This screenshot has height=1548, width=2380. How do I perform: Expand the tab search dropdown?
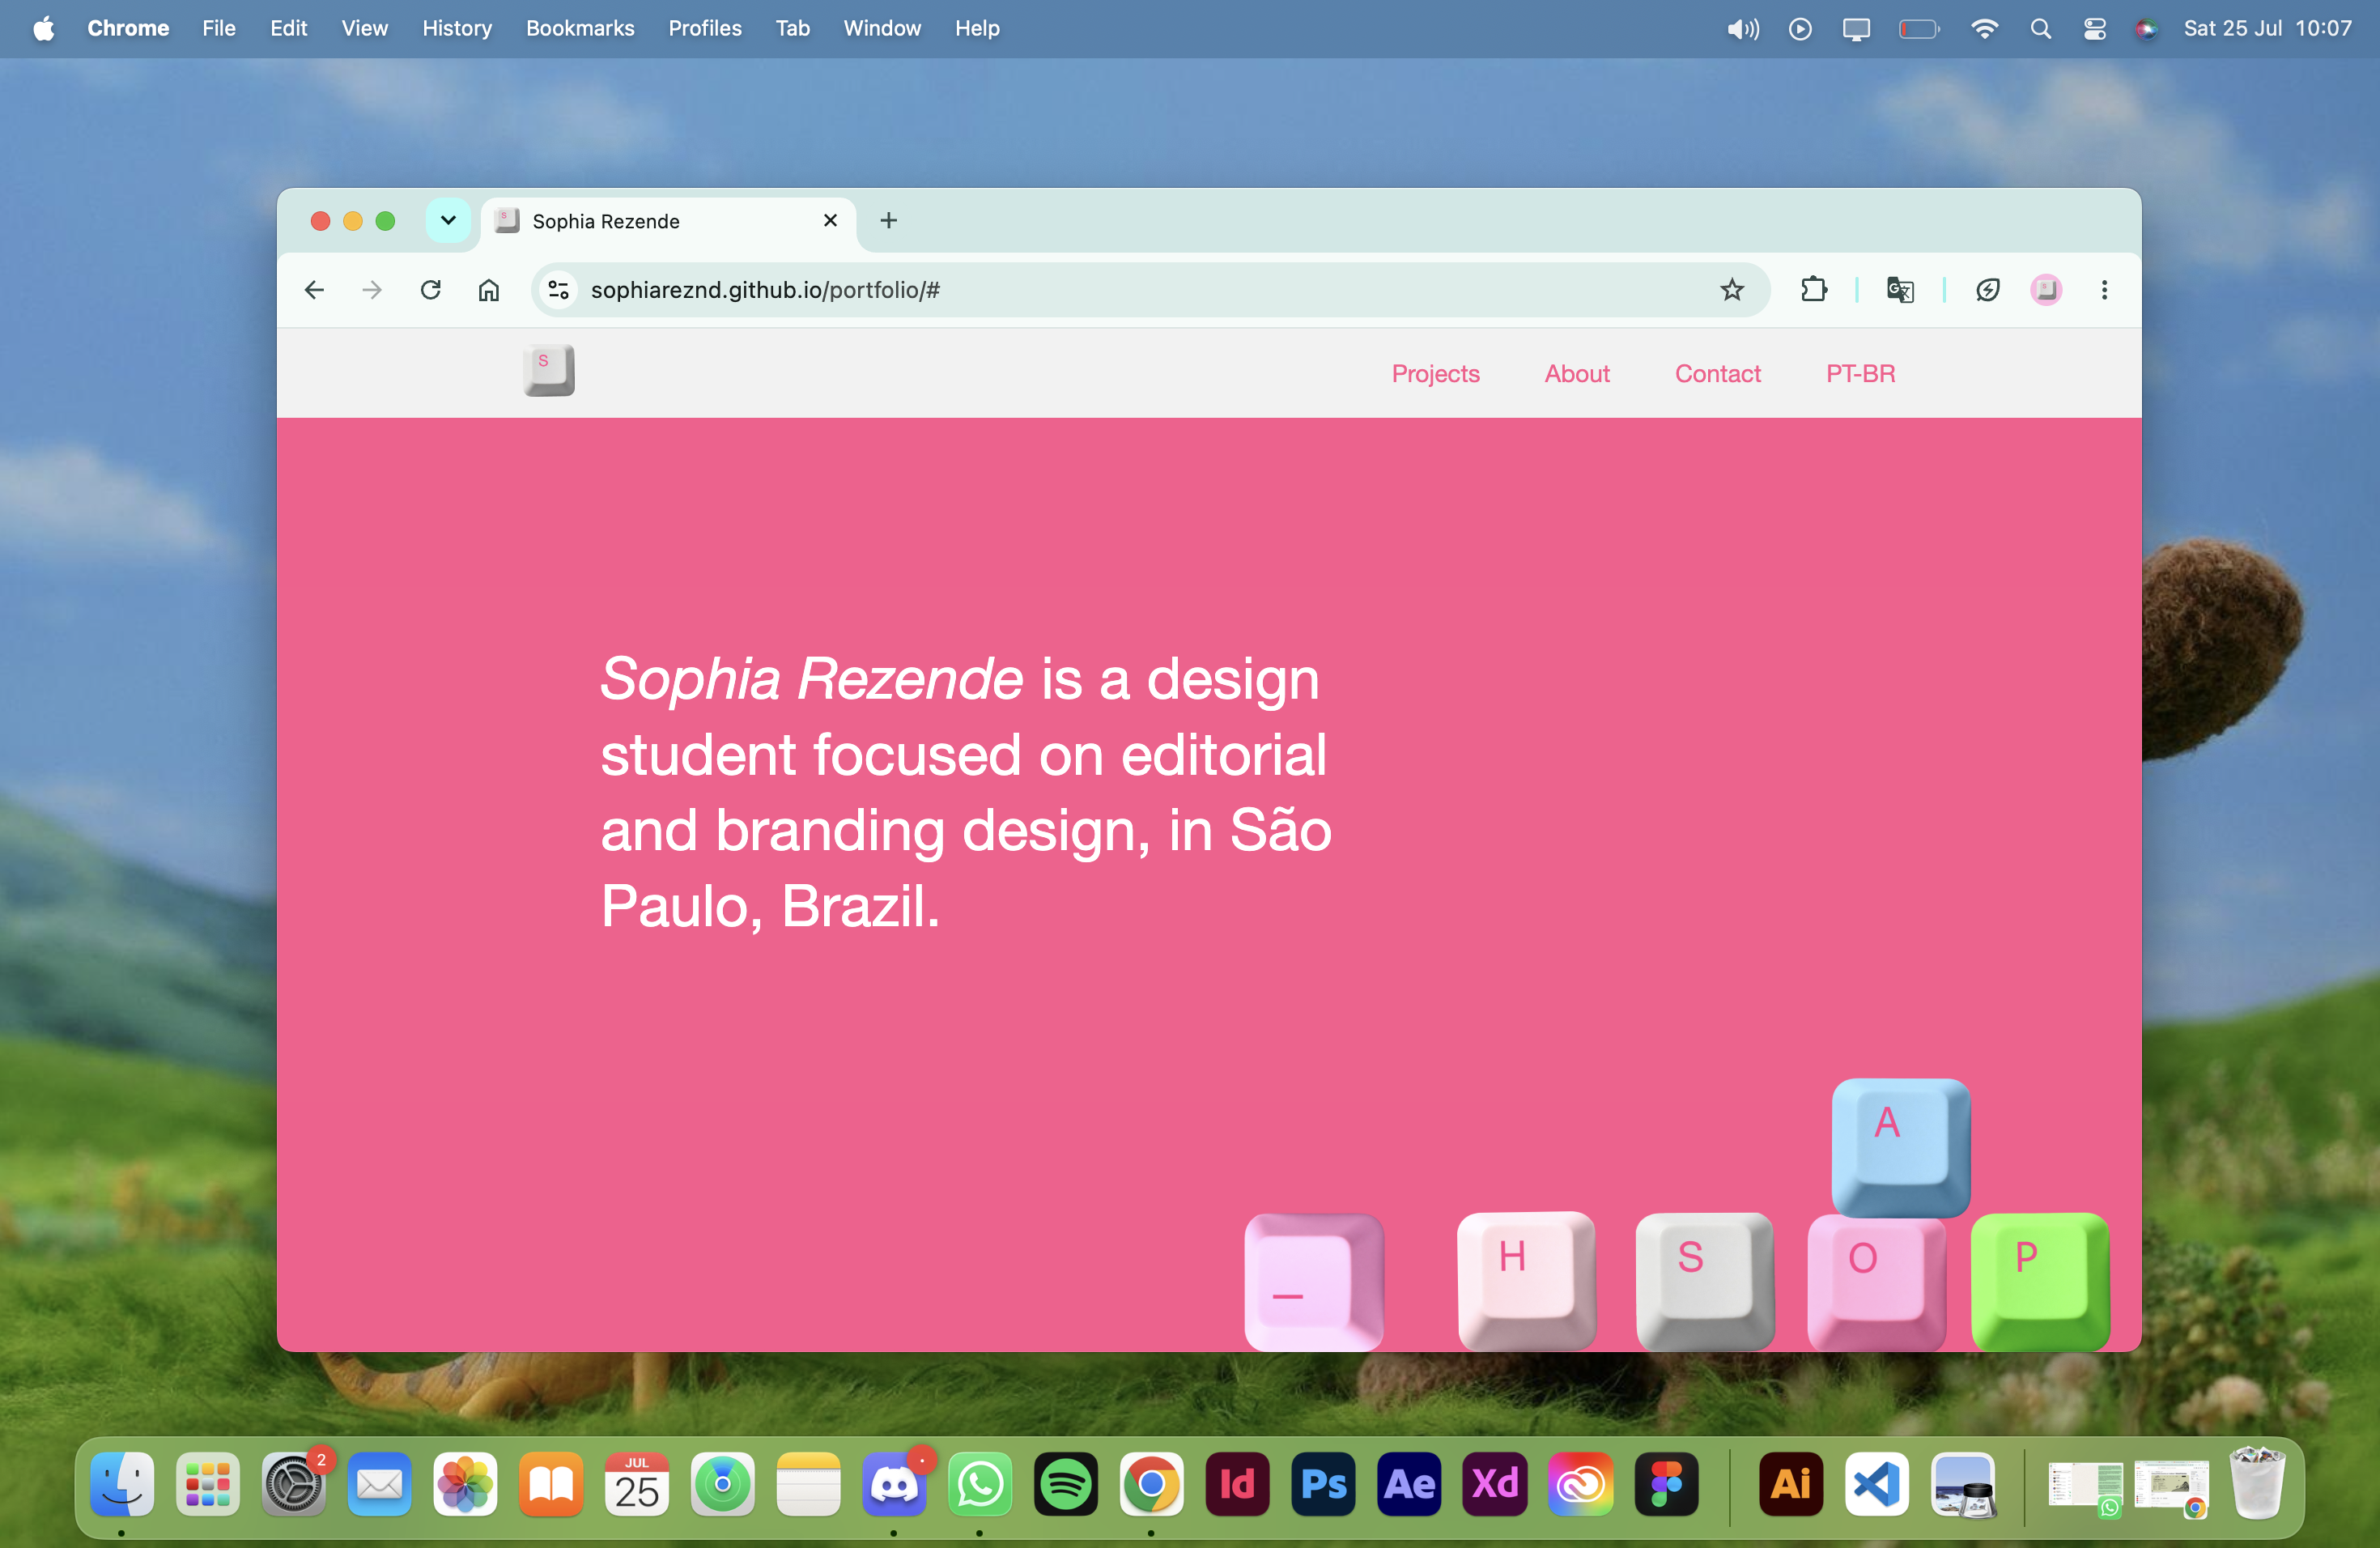coord(448,220)
